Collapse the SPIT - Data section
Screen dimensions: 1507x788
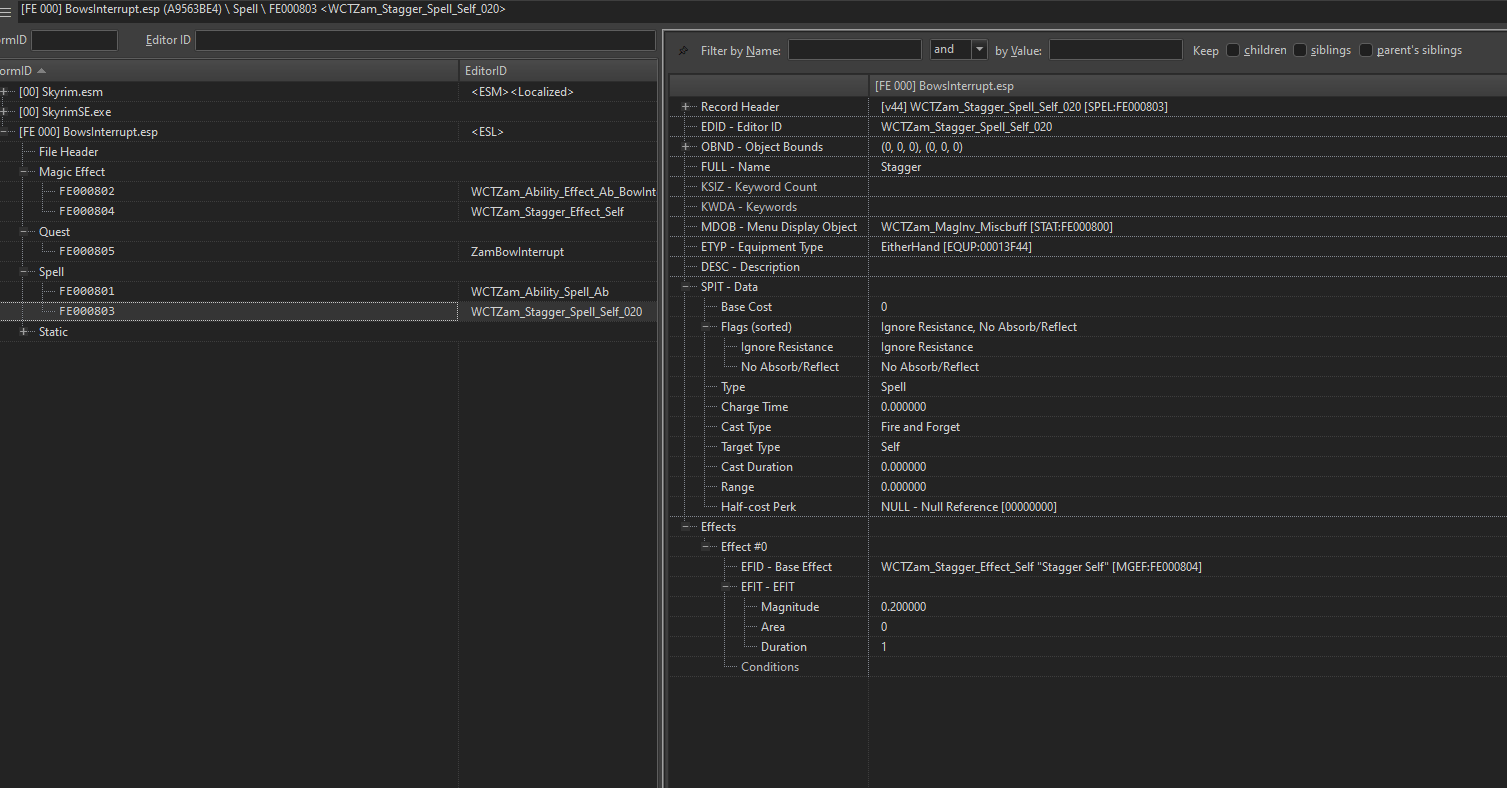click(686, 287)
